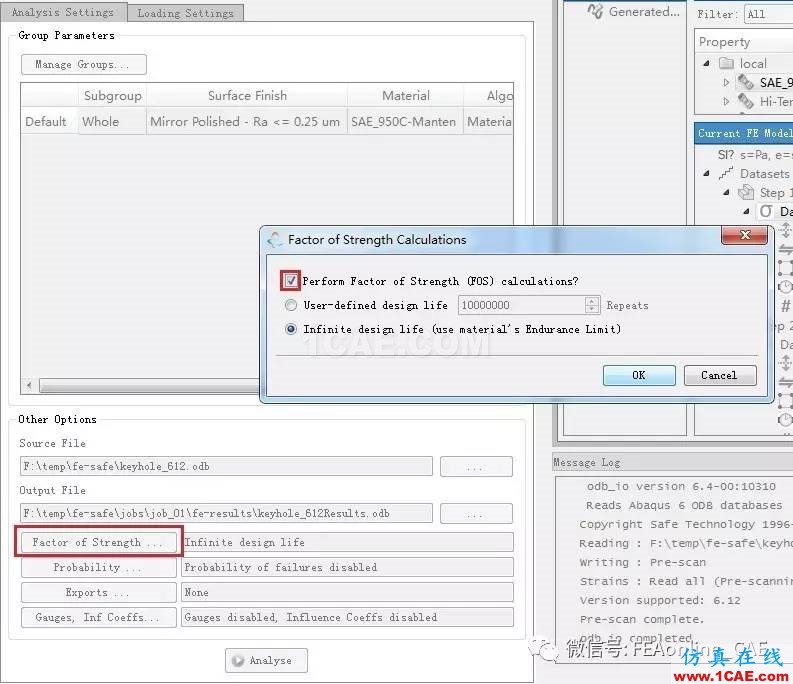Click the design life repeats input field
The image size is (793, 684).
pos(522,305)
